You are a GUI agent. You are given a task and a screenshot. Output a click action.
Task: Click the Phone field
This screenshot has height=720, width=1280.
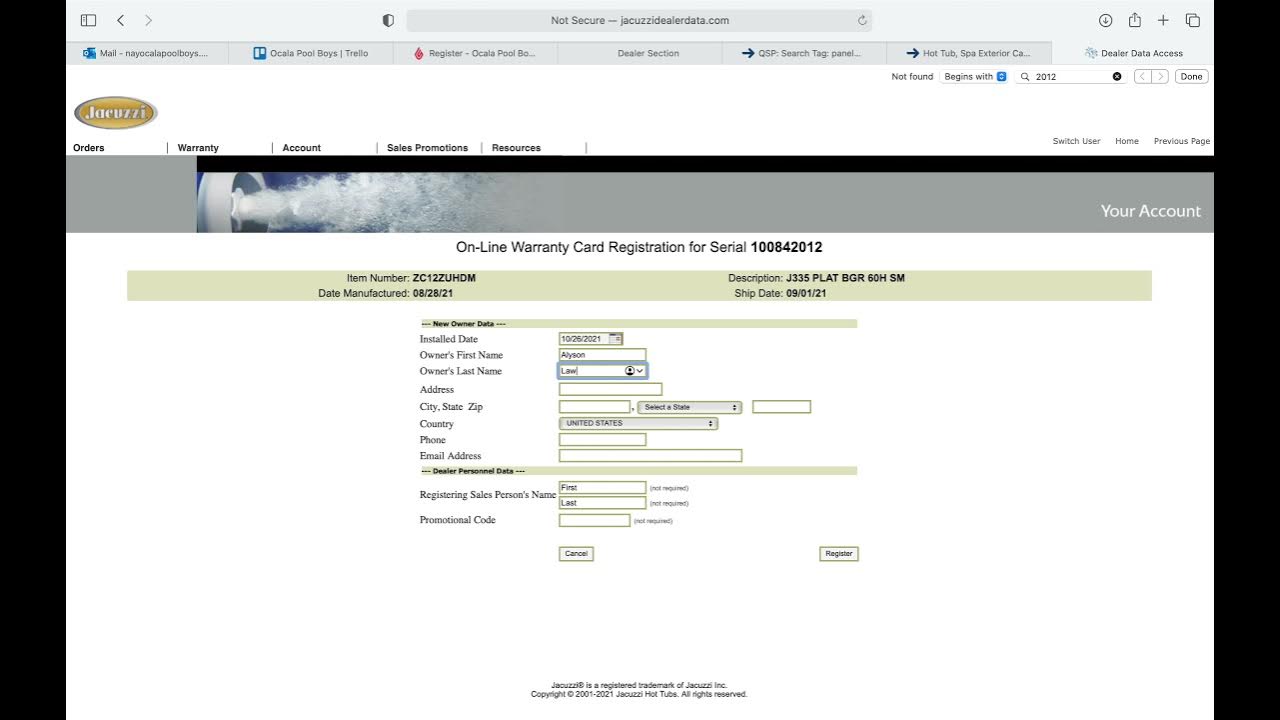[x=602, y=439]
